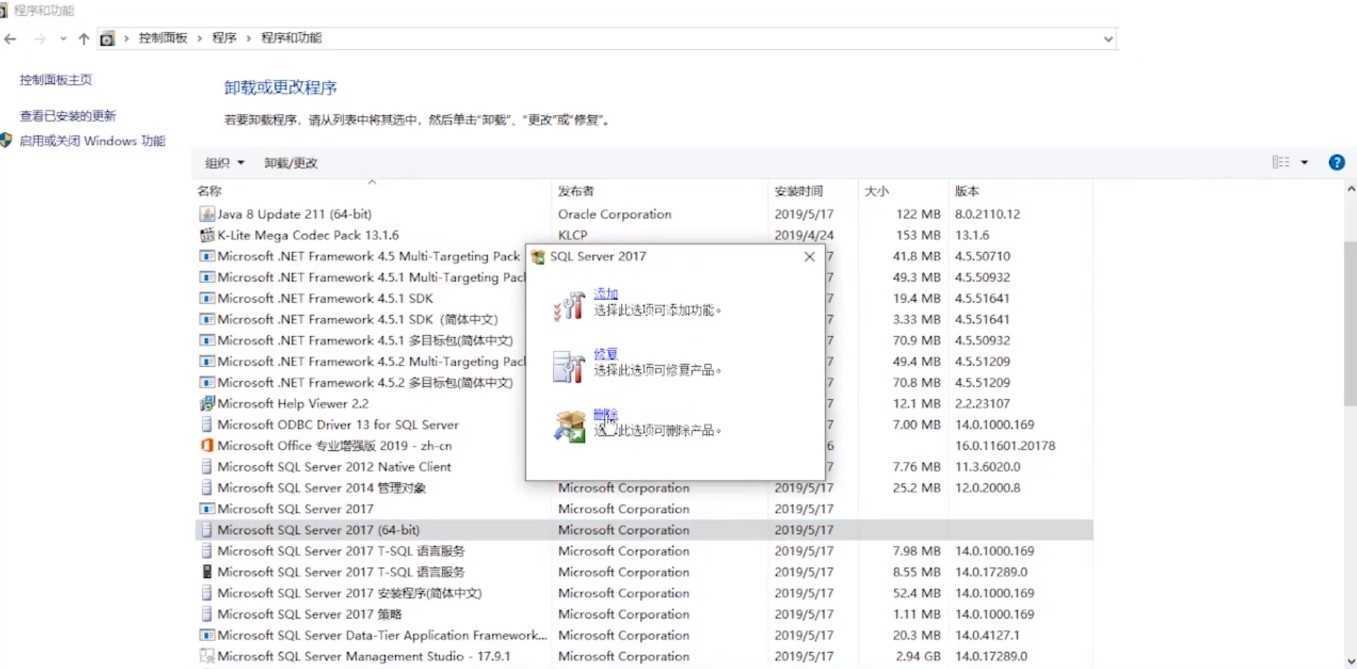Screen dimensions: 1357x669
Task: Click the forward navigation arrow
Action: pyautogui.click(x=40, y=39)
